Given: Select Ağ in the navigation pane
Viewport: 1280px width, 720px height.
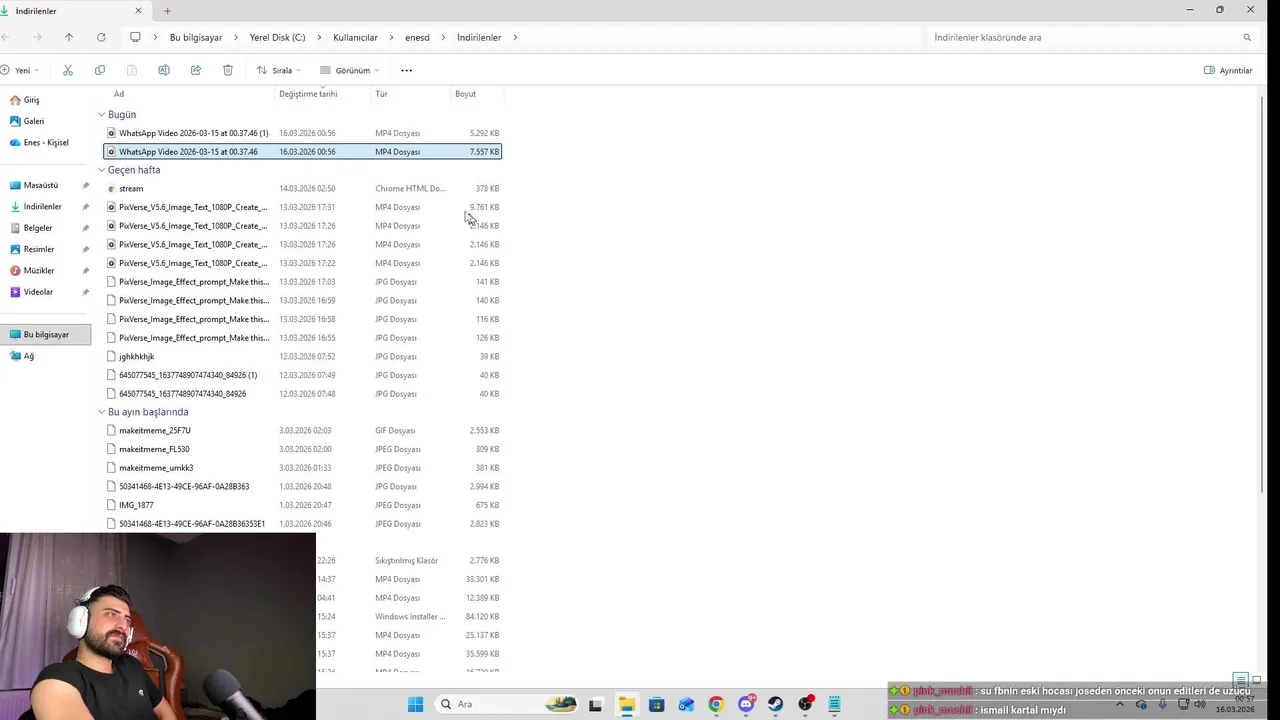Looking at the screenshot, I should click(22, 356).
